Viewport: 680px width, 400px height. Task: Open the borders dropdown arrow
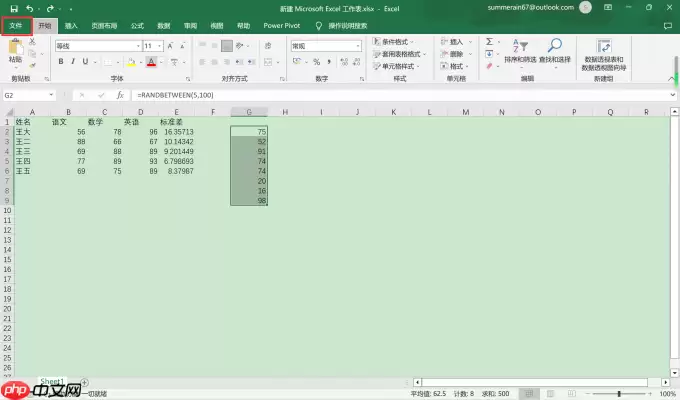coord(118,62)
